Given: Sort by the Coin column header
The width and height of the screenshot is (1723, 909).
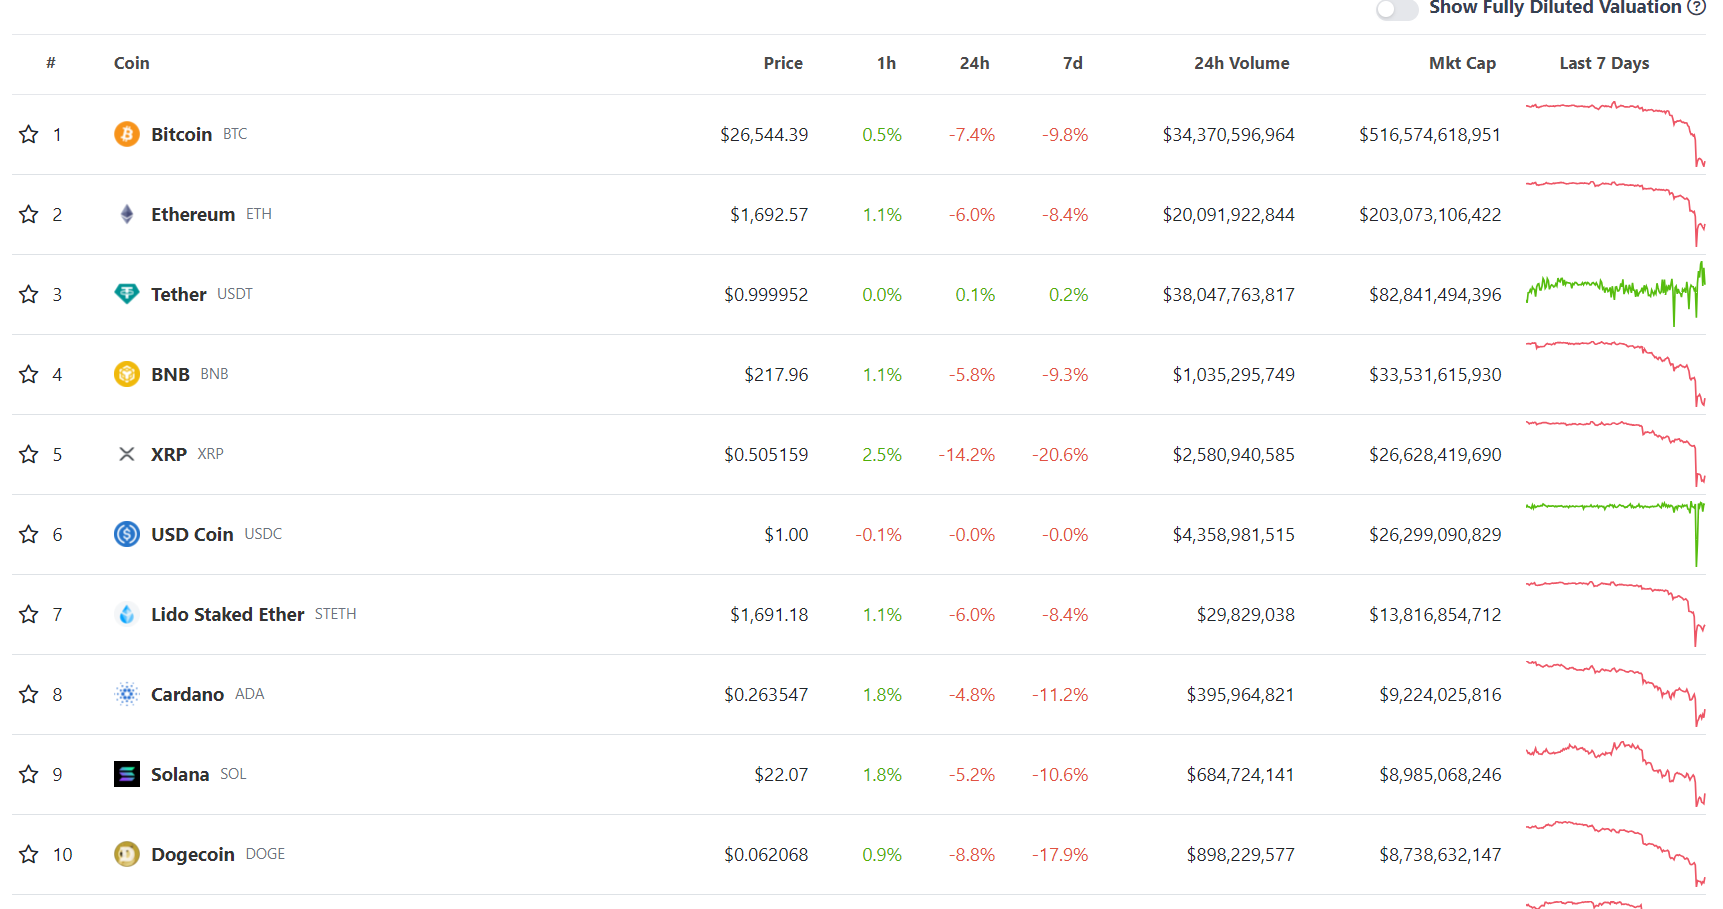Looking at the screenshot, I should click(132, 63).
